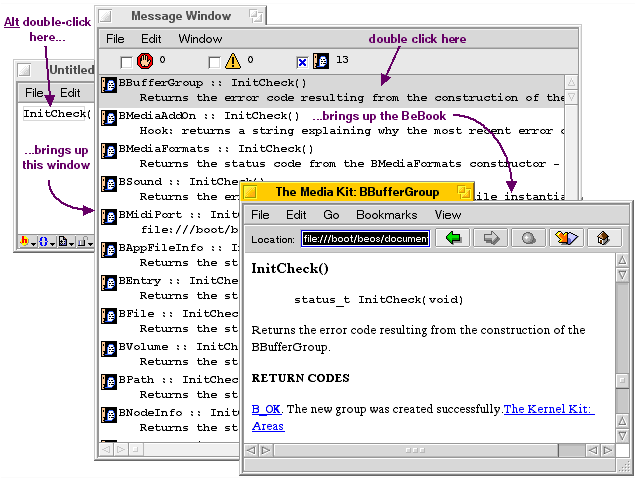Uncheck the info messages checkbox
This screenshot has height=482, width=636.
pyautogui.click(x=302, y=62)
